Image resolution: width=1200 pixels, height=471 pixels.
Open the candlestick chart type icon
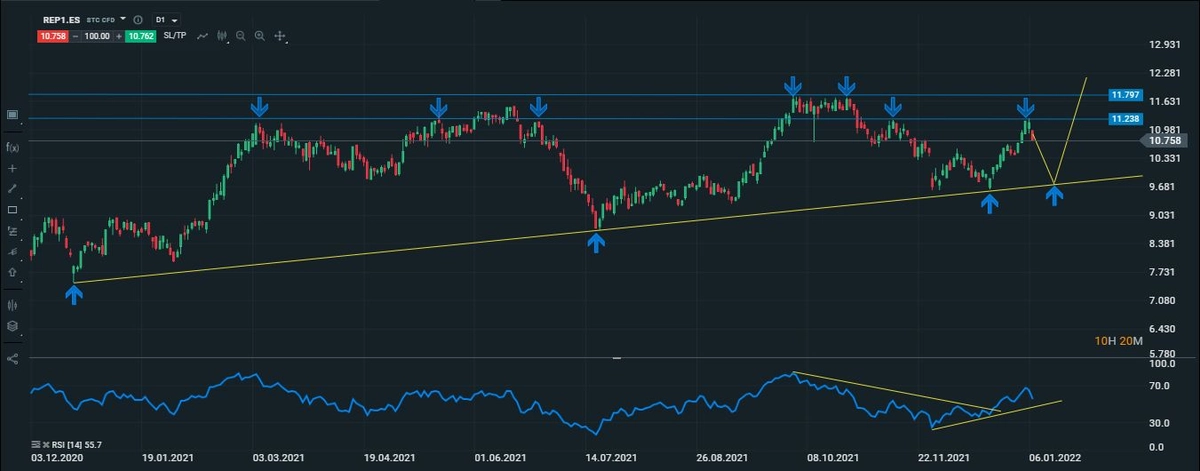[x=223, y=36]
